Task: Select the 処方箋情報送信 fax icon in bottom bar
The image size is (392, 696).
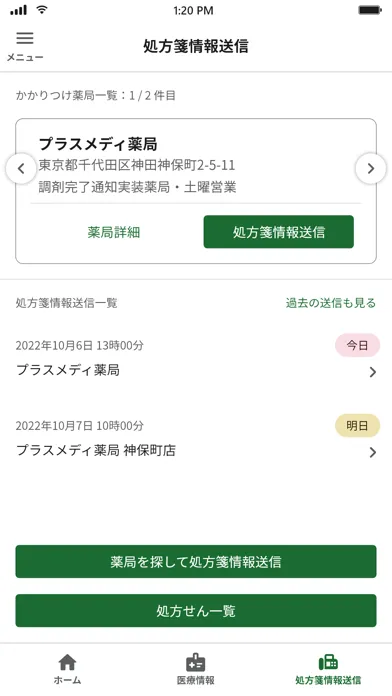Action: click(x=328, y=663)
